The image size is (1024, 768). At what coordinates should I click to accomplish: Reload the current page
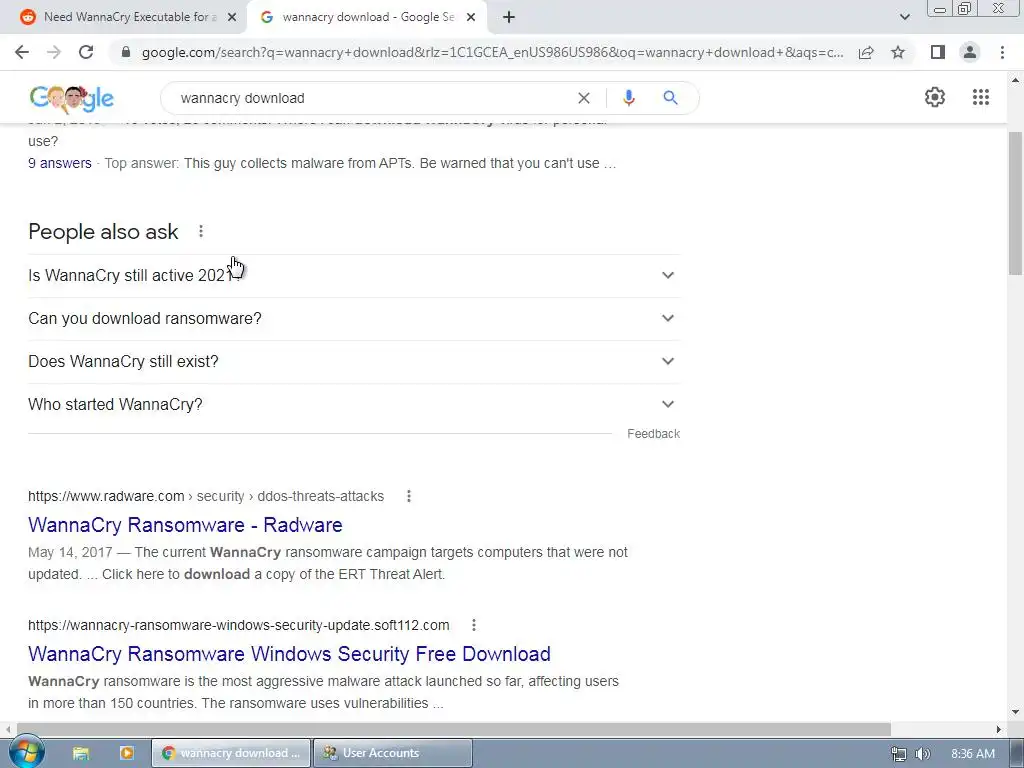pyautogui.click(x=86, y=52)
